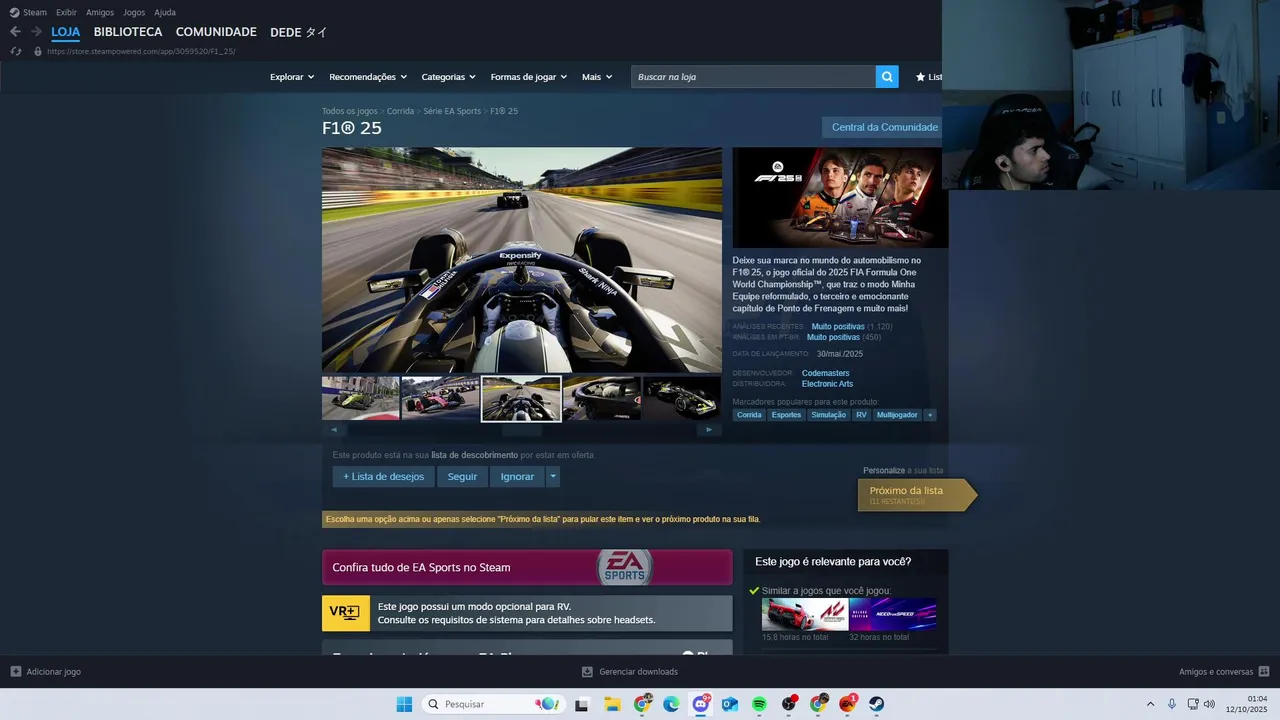
Task: Click the volume speaker tray icon
Action: point(1209,704)
